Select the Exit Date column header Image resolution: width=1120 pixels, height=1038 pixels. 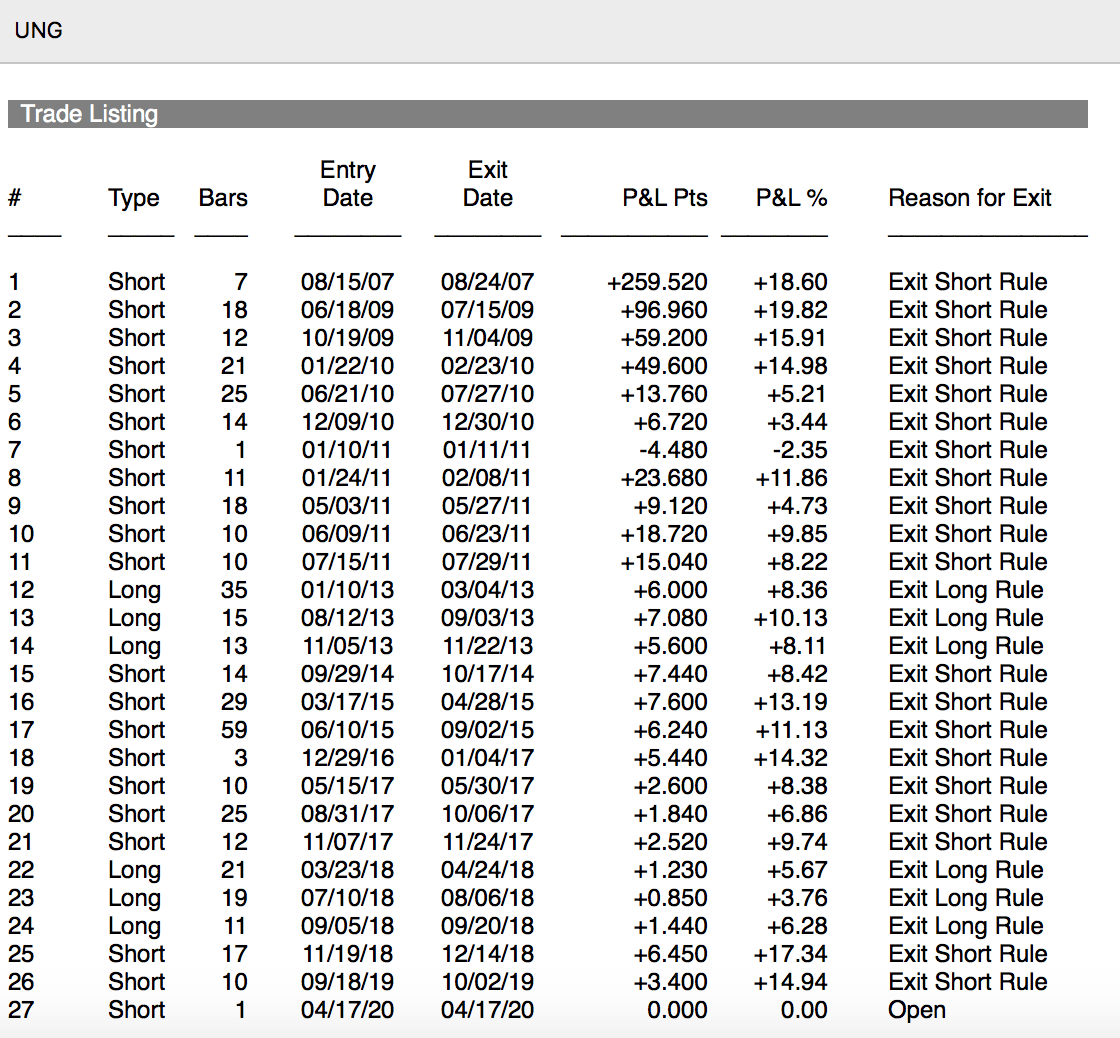[x=487, y=184]
